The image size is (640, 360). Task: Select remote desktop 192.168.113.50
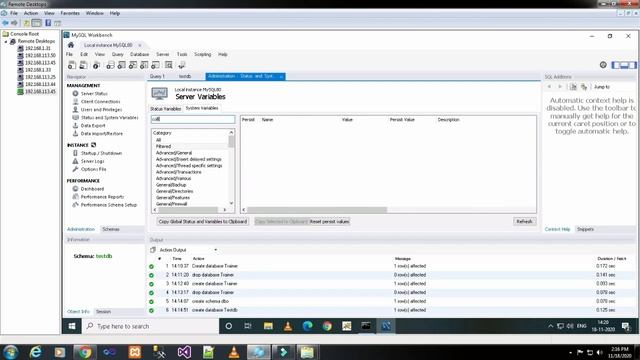40,55
